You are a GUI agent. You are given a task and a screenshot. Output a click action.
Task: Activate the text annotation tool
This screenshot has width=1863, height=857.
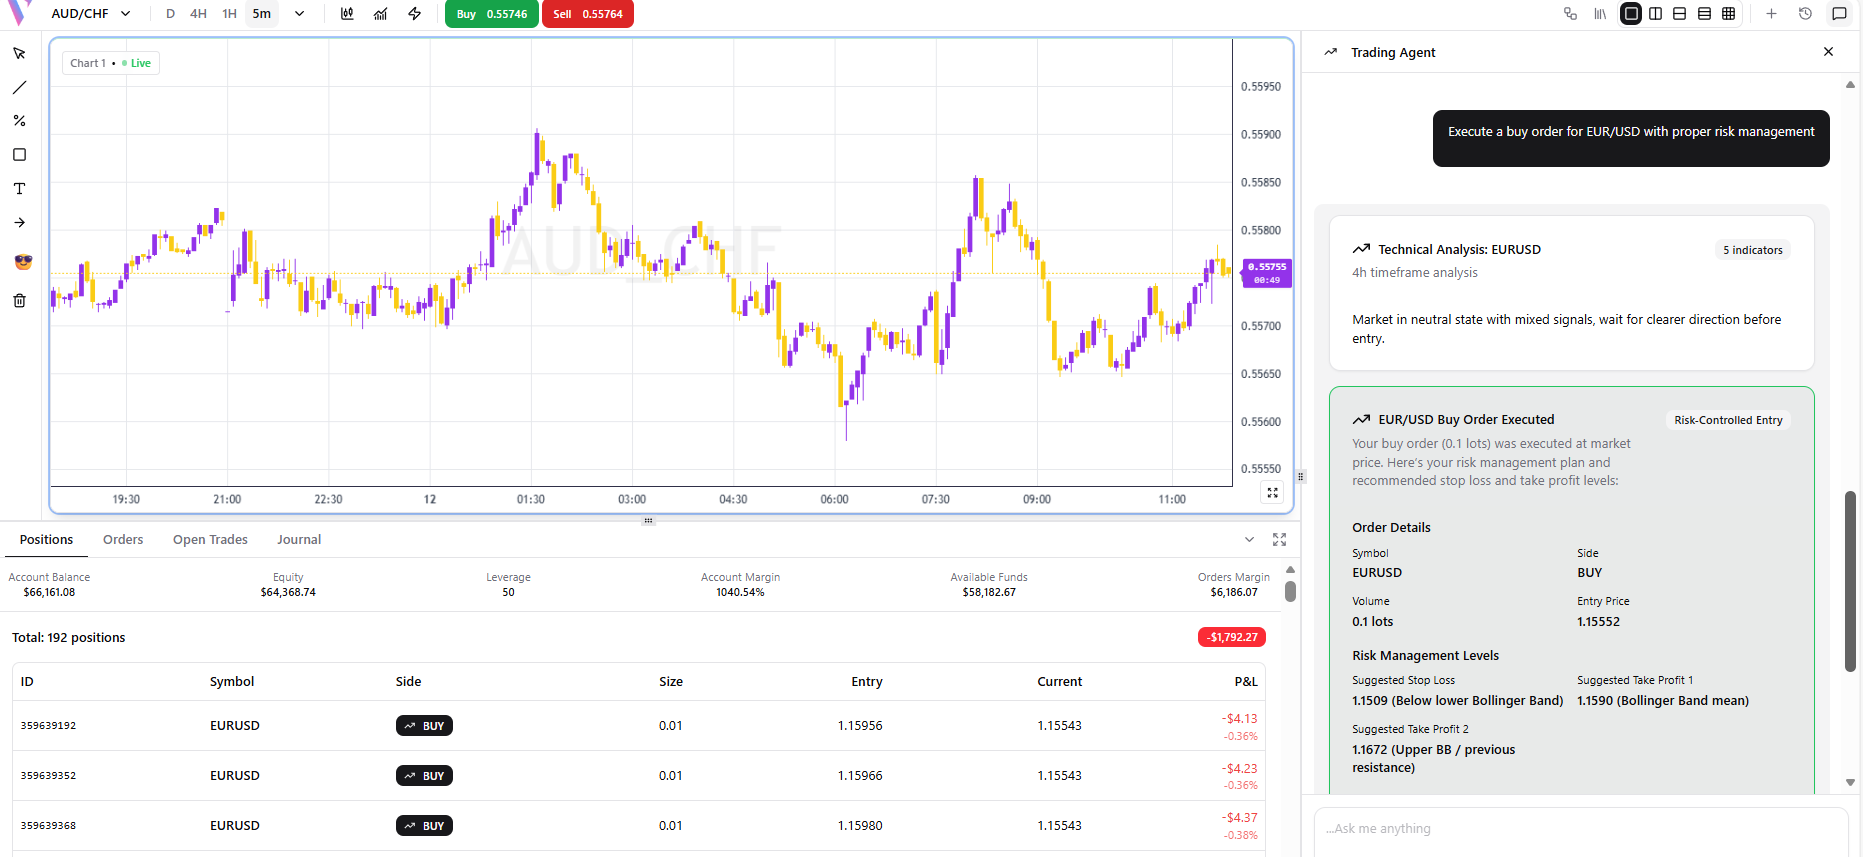(x=19, y=189)
